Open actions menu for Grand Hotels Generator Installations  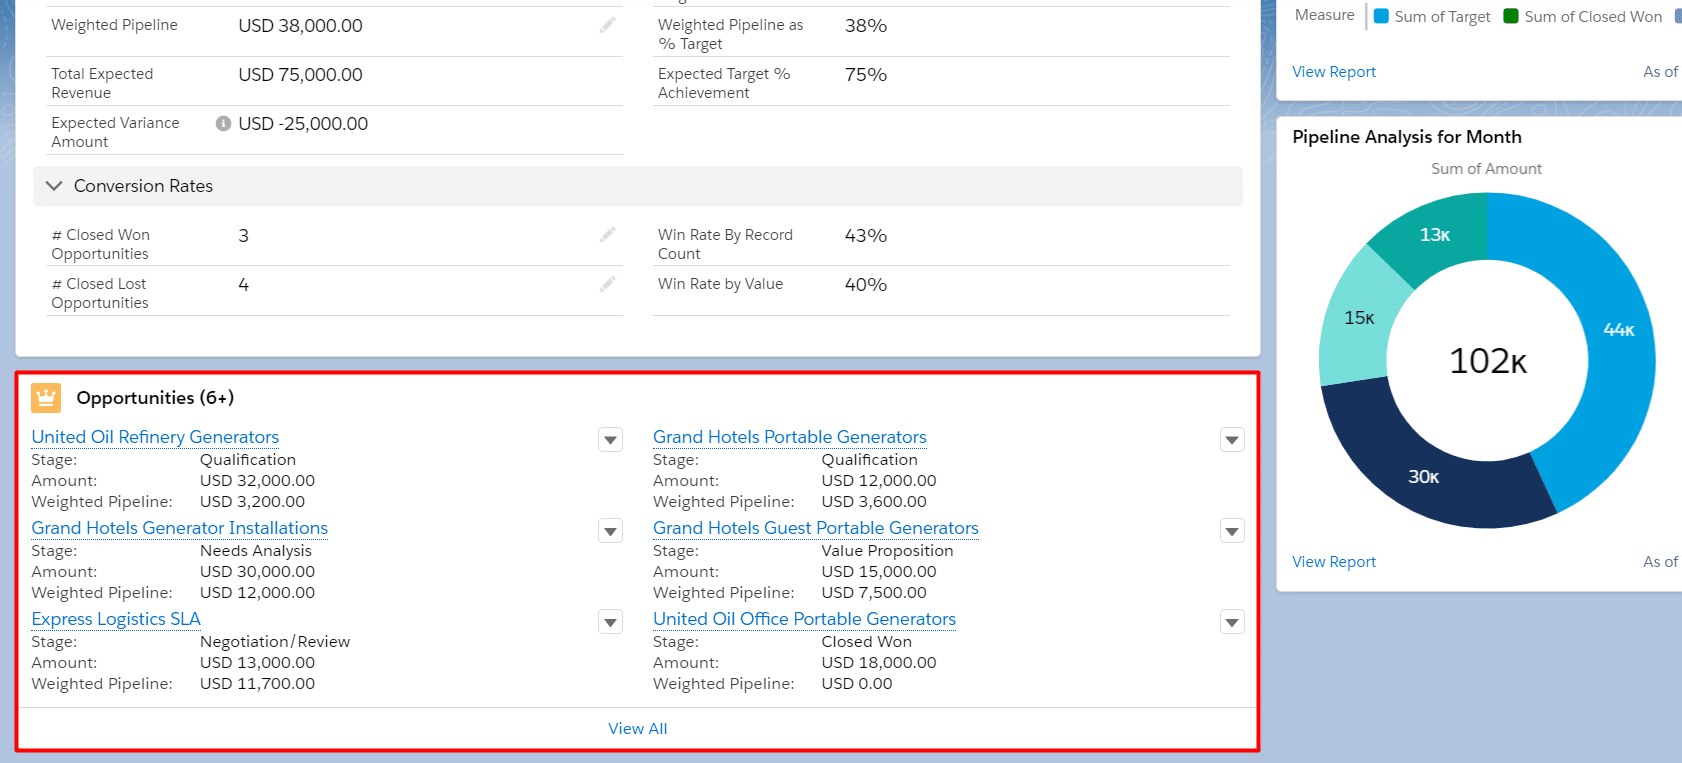pos(611,531)
